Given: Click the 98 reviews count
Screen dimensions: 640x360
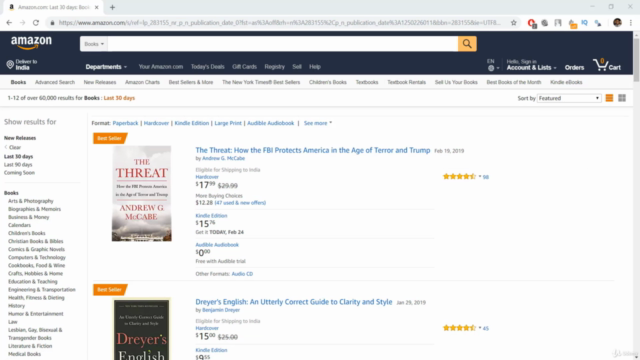Looking at the screenshot, I should tap(485, 177).
